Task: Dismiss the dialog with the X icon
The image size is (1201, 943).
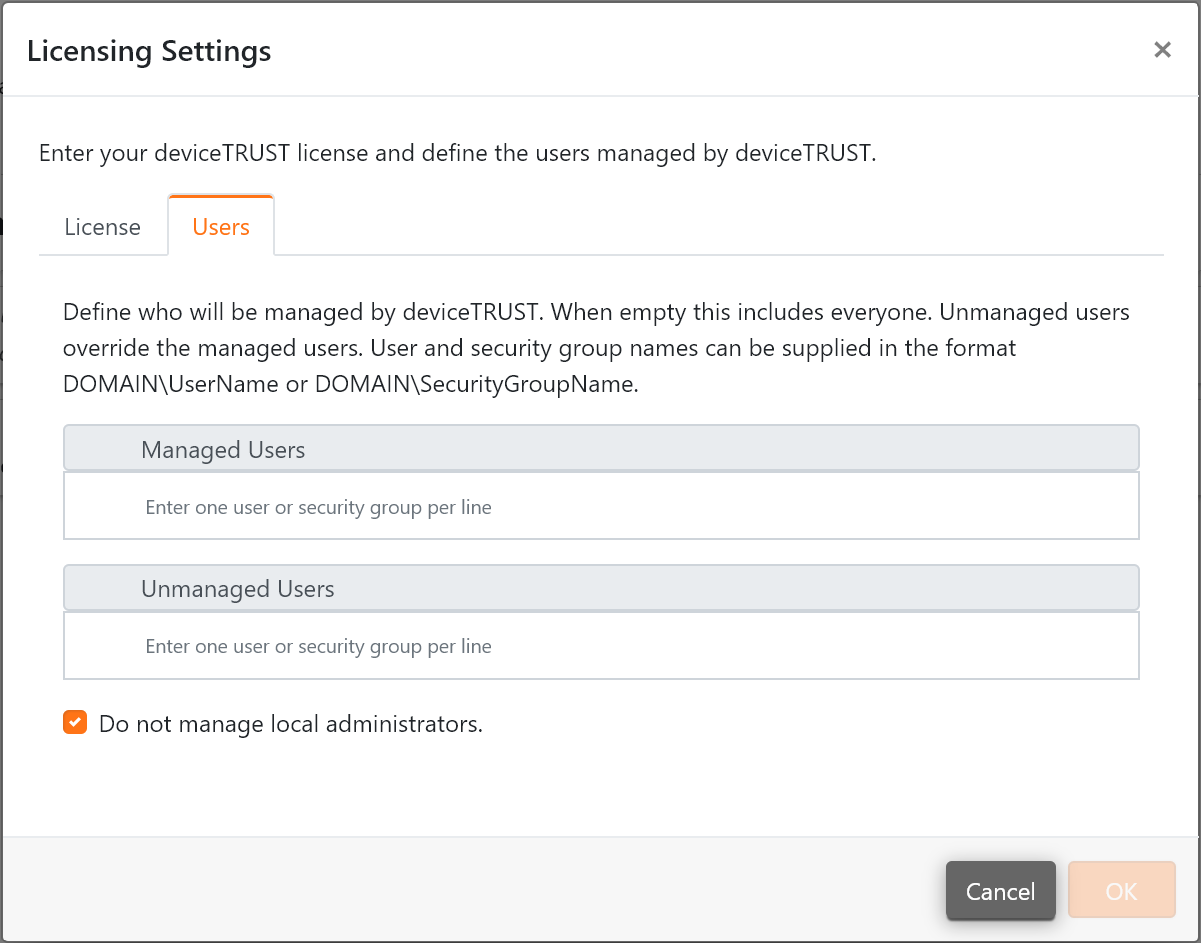Action: (x=1162, y=49)
